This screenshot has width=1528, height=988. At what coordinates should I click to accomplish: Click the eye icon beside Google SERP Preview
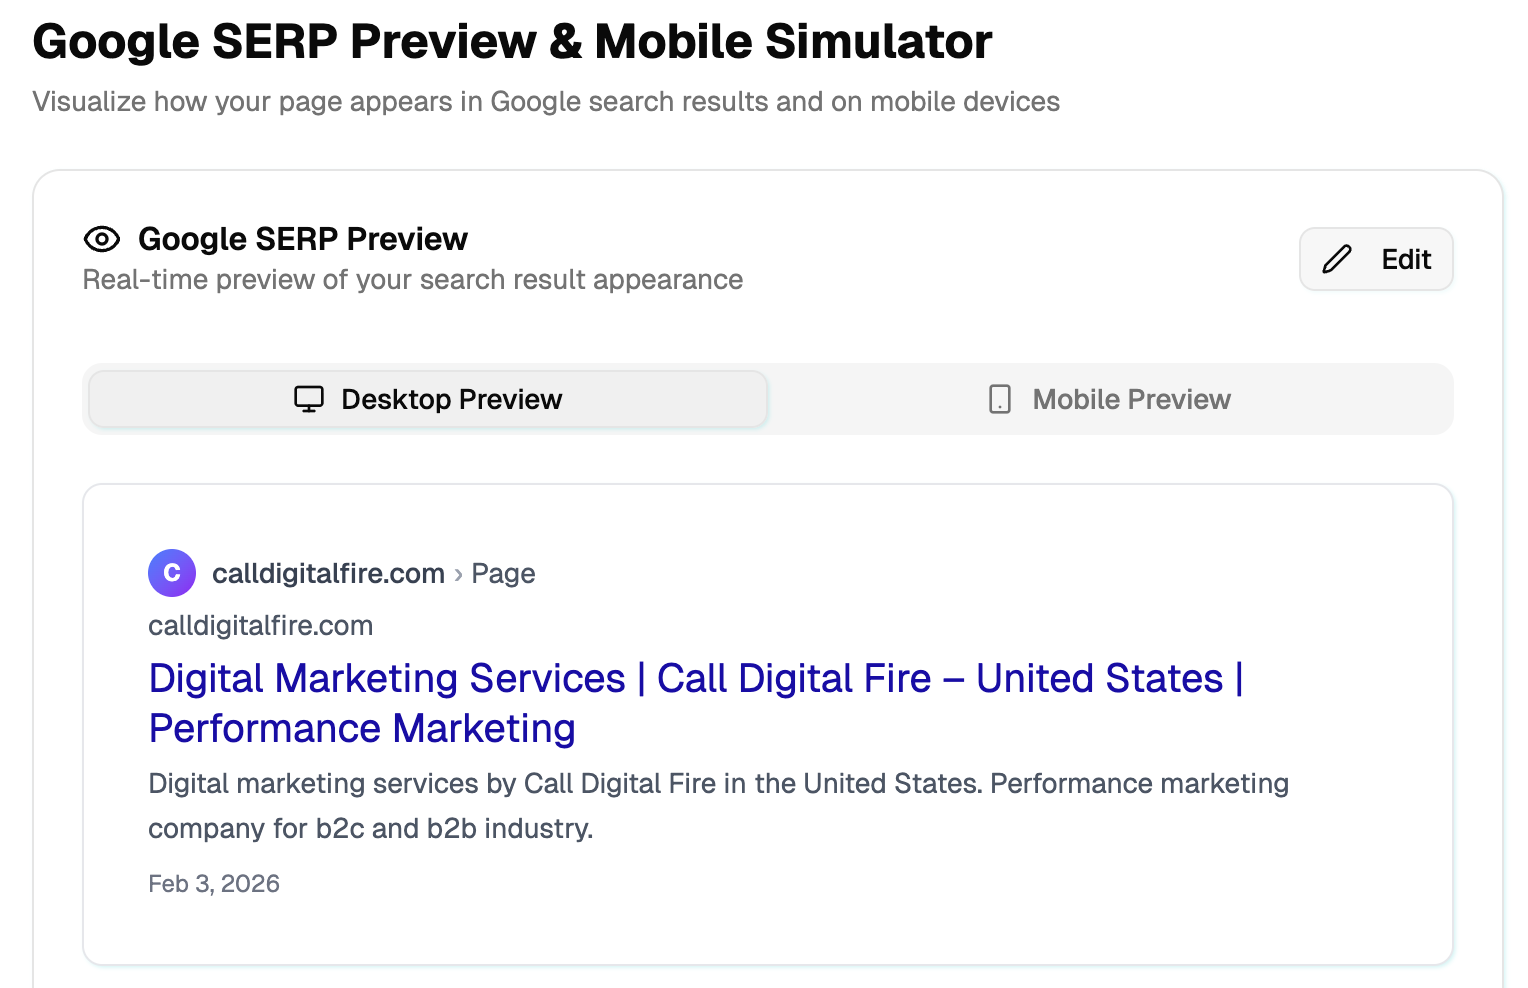[x=102, y=239]
